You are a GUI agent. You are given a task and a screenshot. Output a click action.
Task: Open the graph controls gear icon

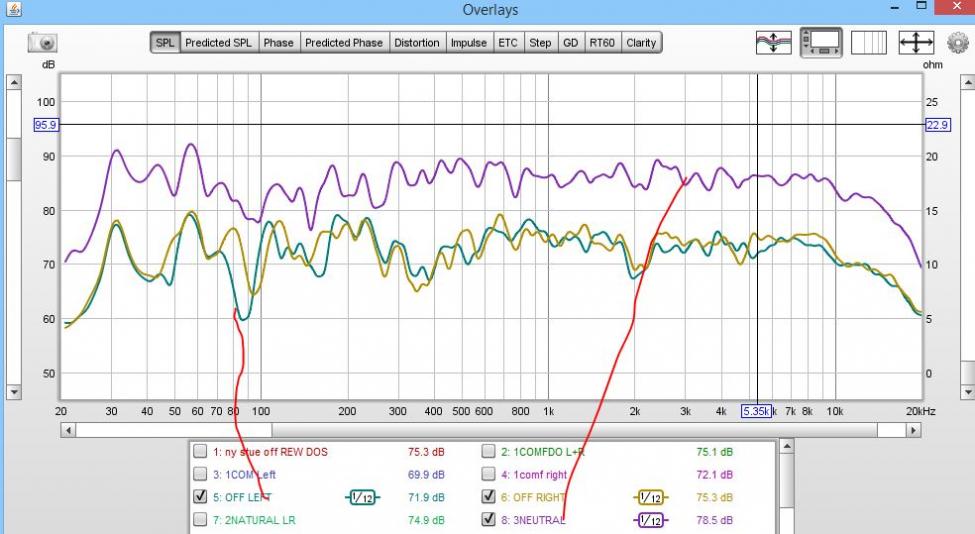tap(958, 43)
